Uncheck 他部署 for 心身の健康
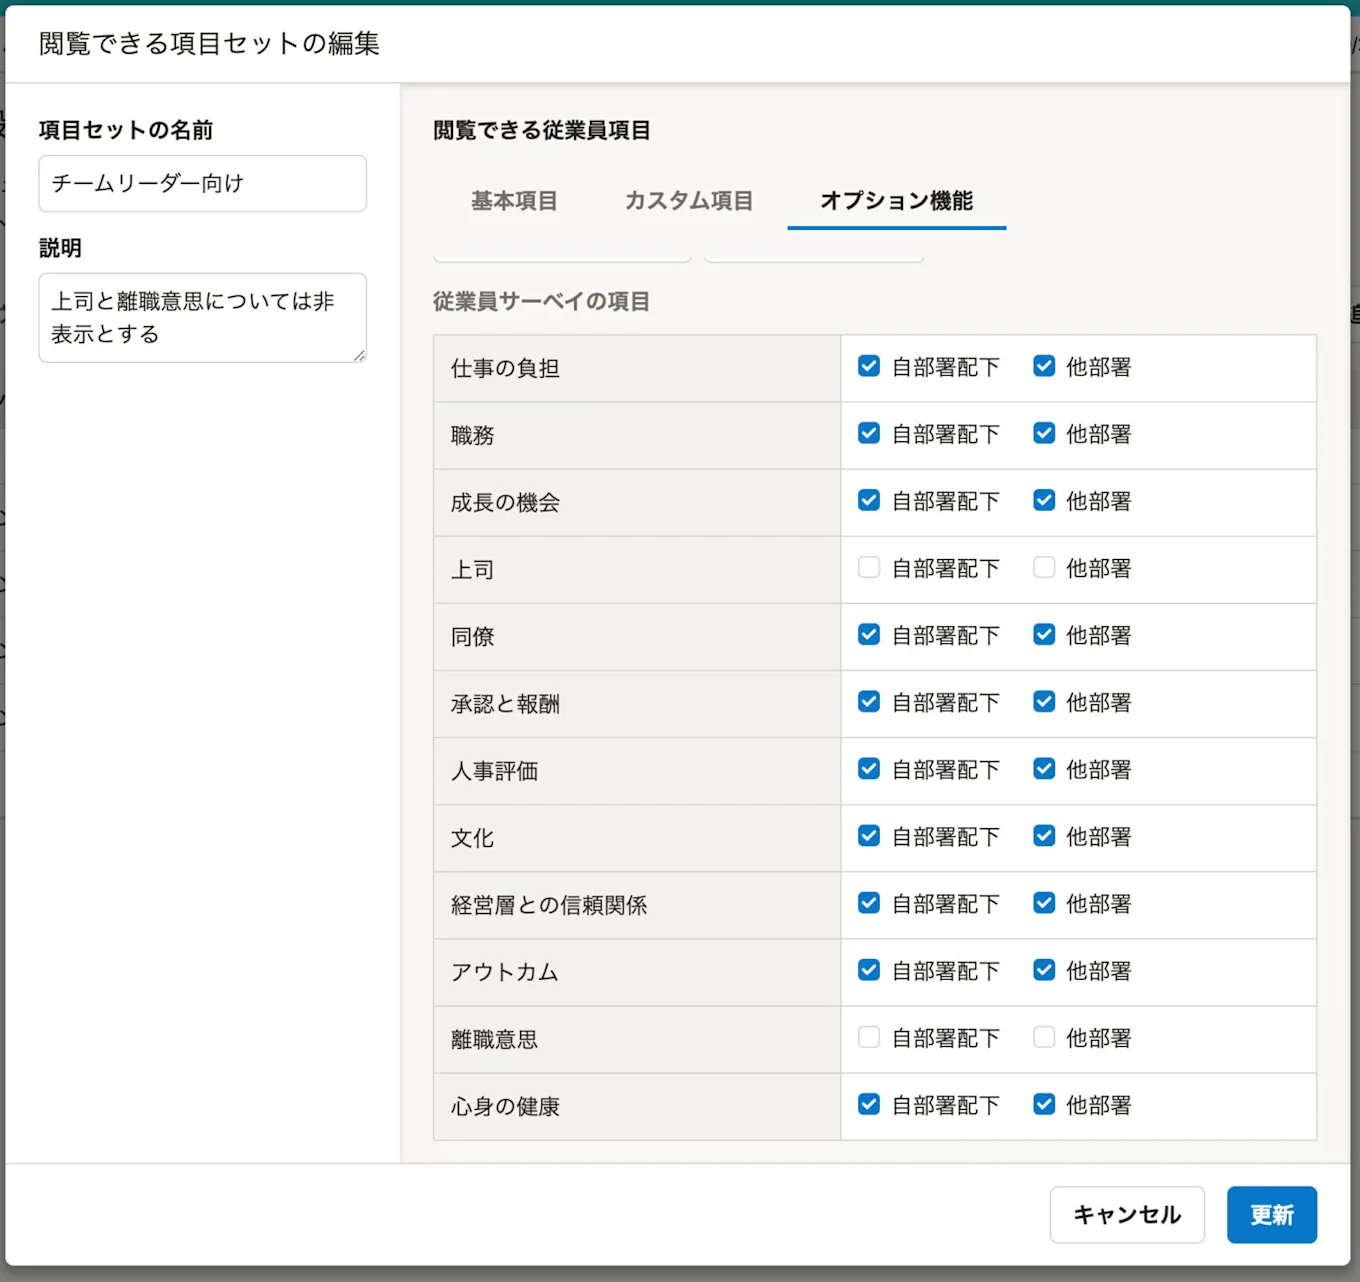Viewport: 1360px width, 1282px height. pyautogui.click(x=1044, y=1104)
